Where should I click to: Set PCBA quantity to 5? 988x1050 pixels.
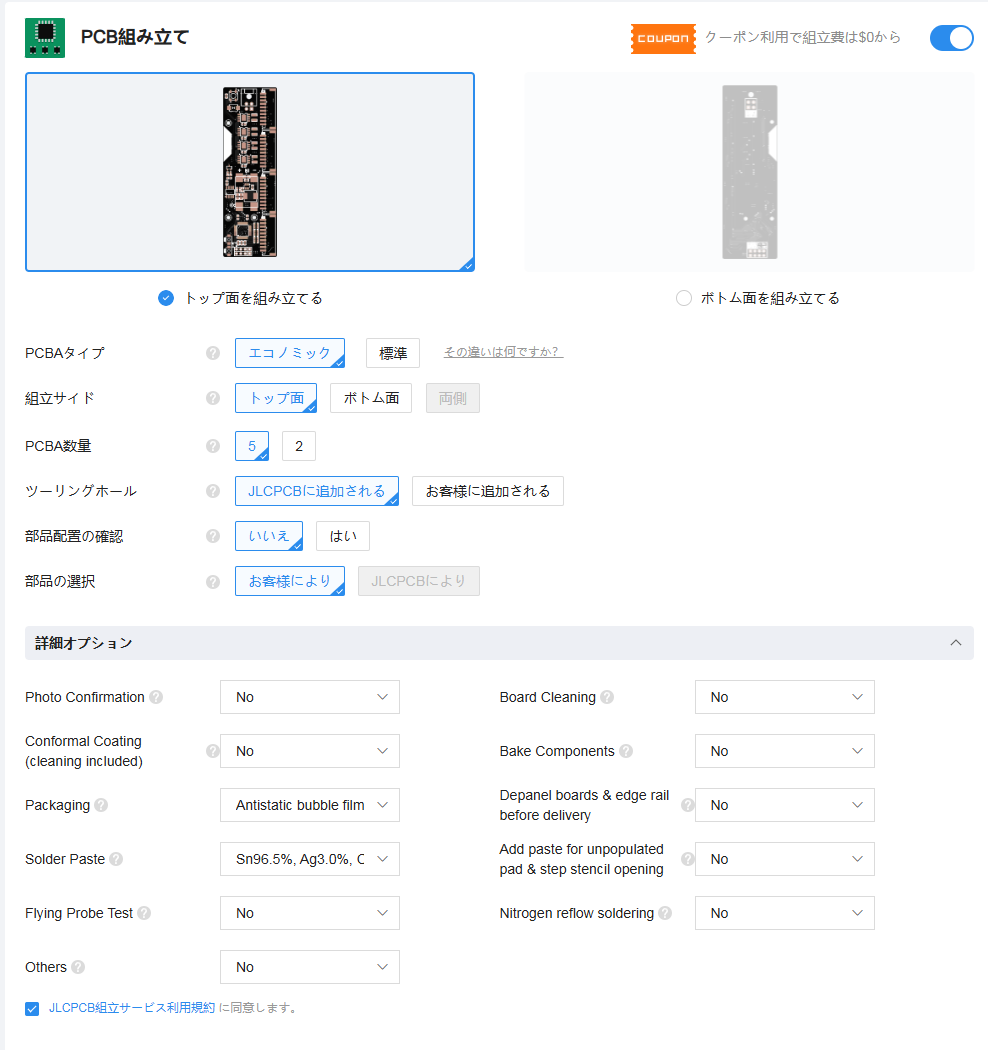coord(252,446)
